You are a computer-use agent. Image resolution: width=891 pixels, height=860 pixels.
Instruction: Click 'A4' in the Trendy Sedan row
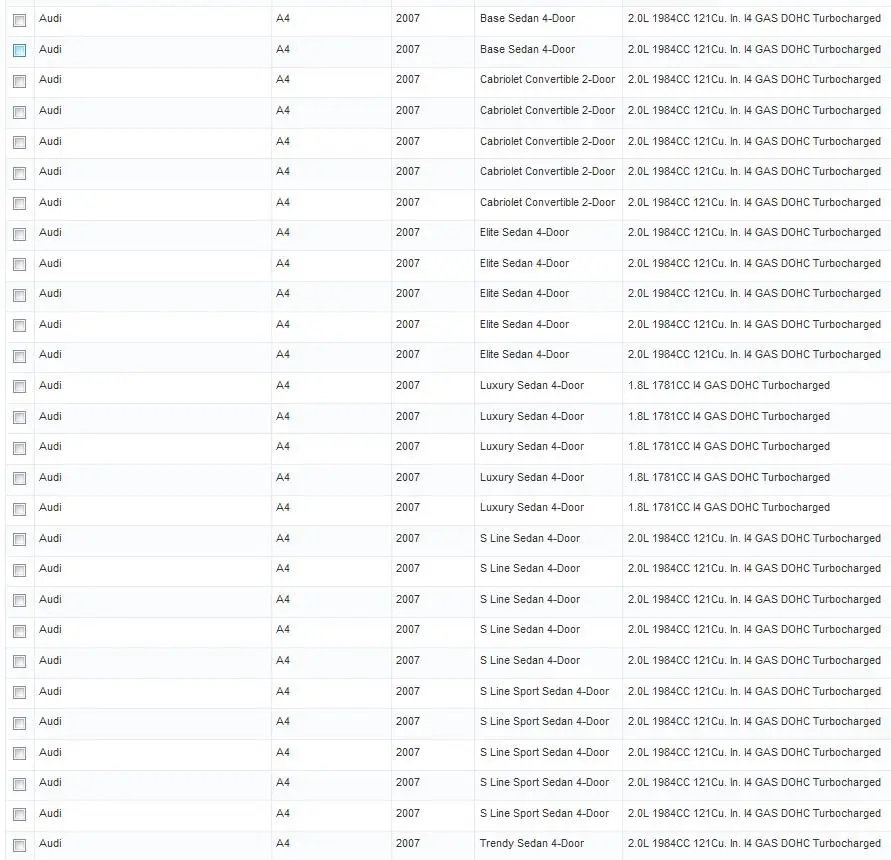283,844
